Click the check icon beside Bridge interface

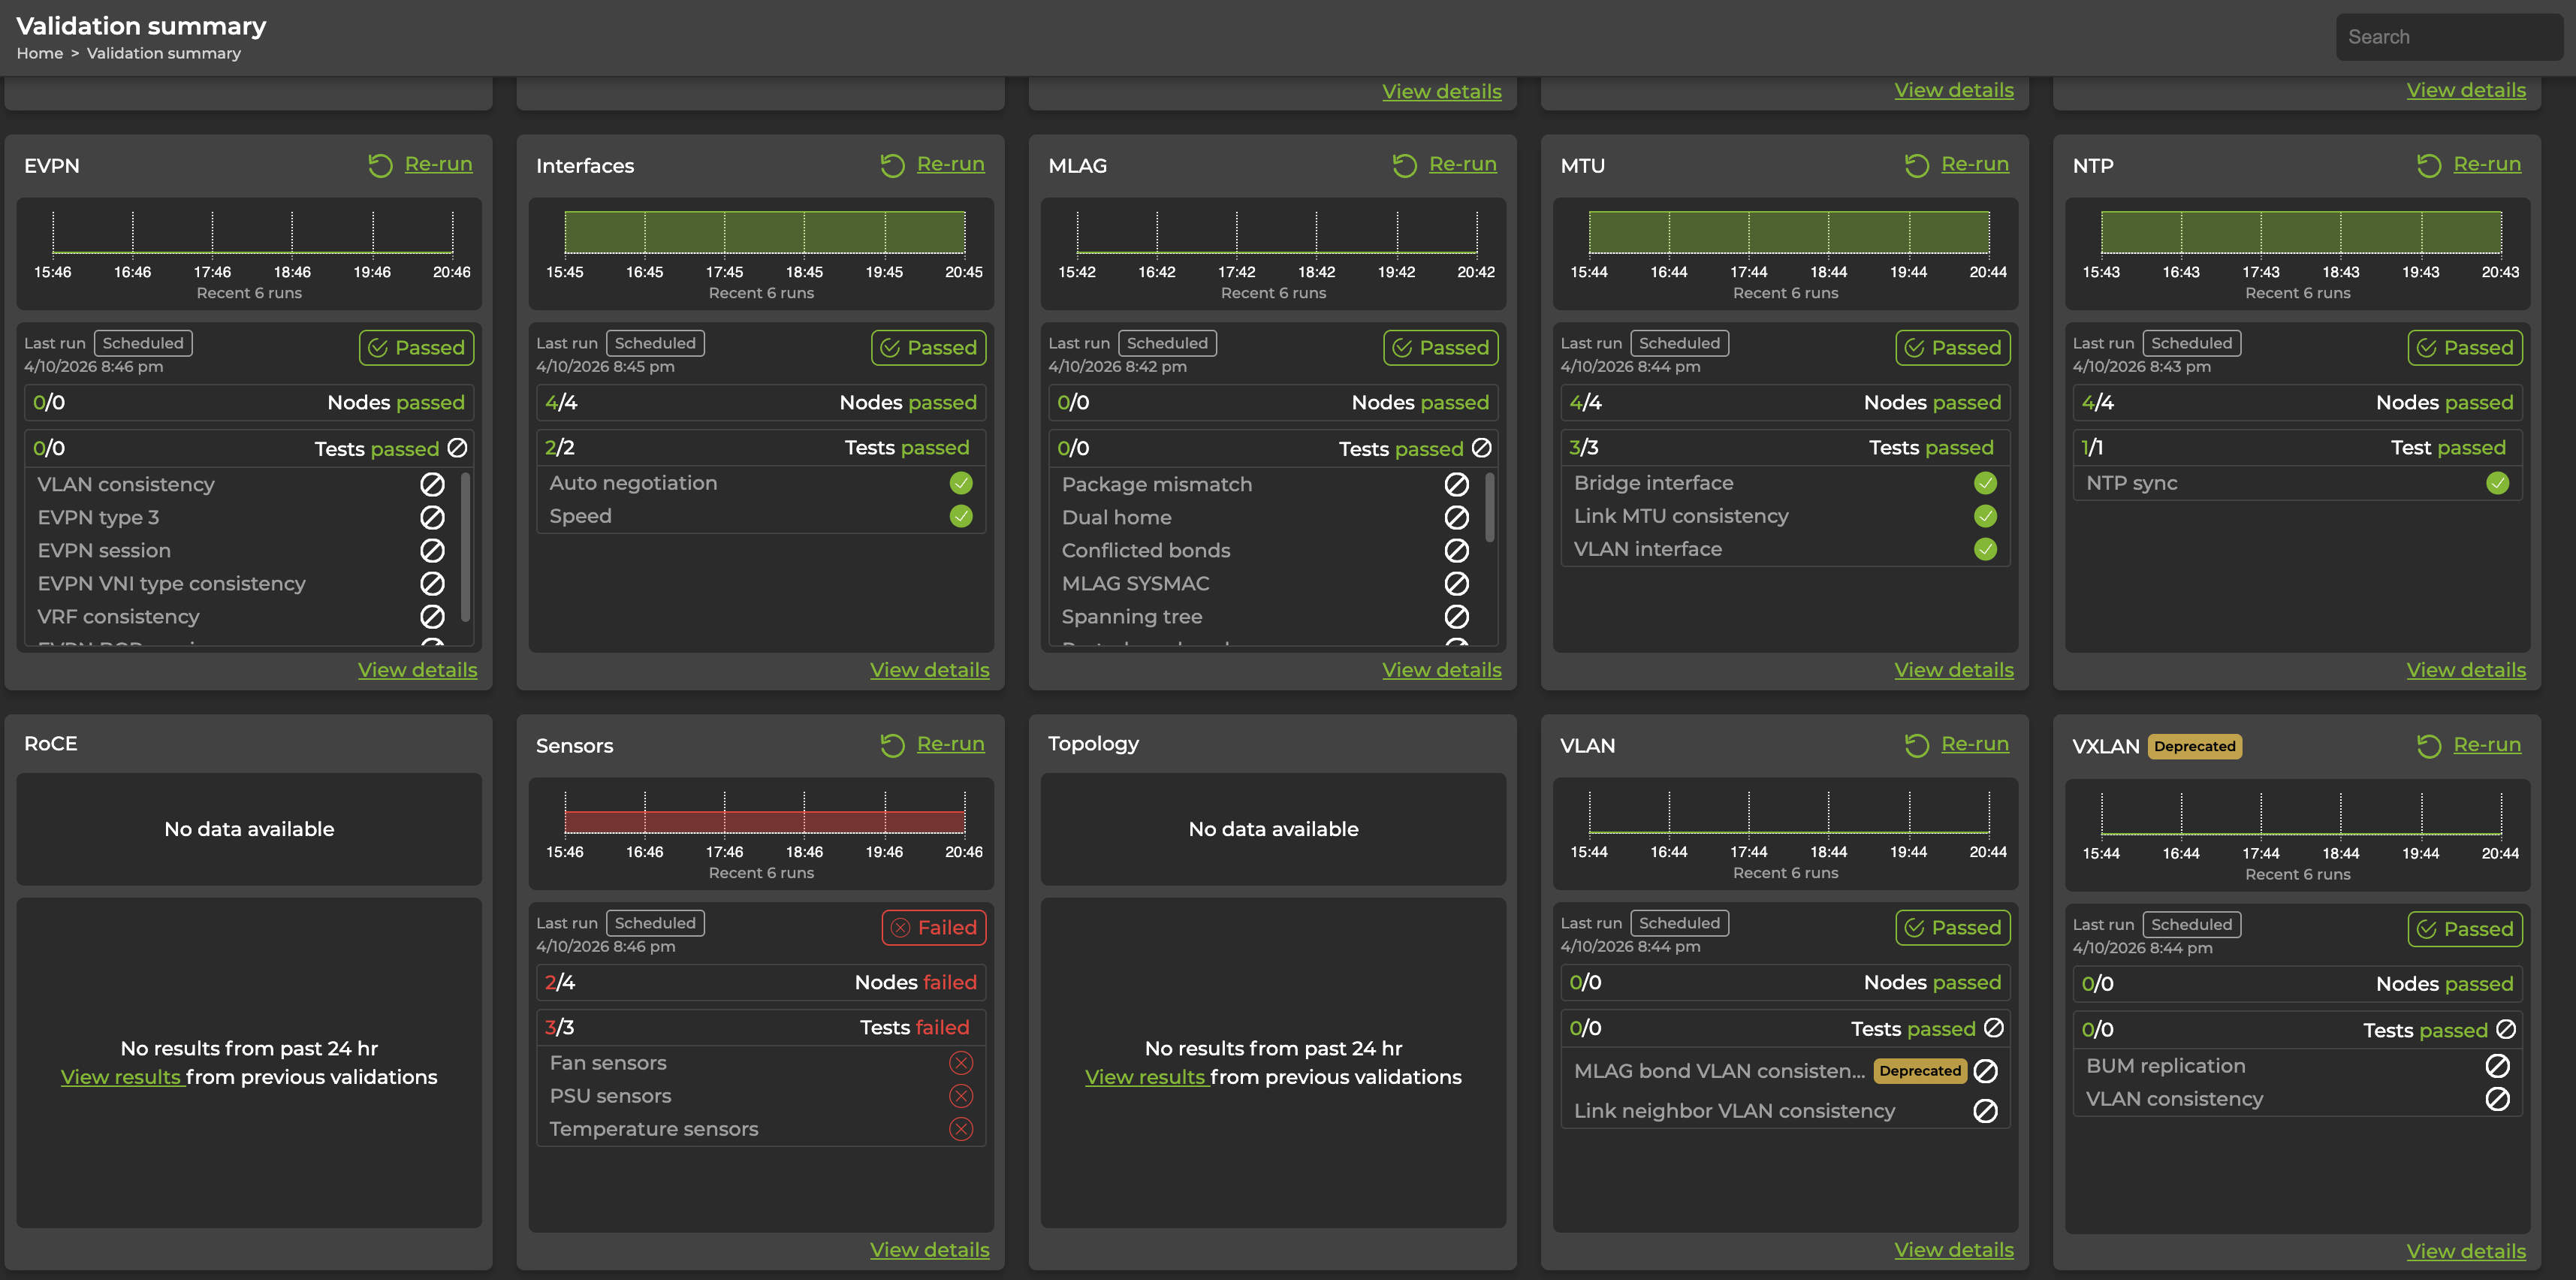(1985, 483)
